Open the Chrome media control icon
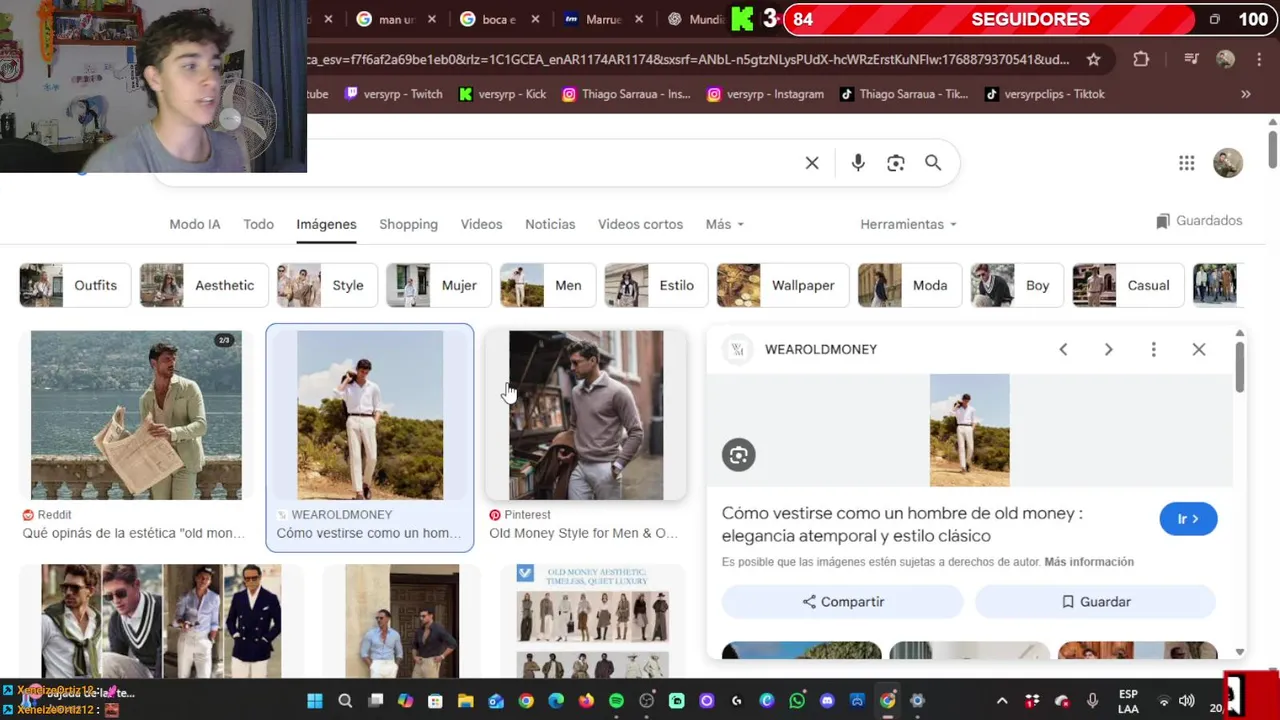Screen dimensions: 1280x720 1191,59
